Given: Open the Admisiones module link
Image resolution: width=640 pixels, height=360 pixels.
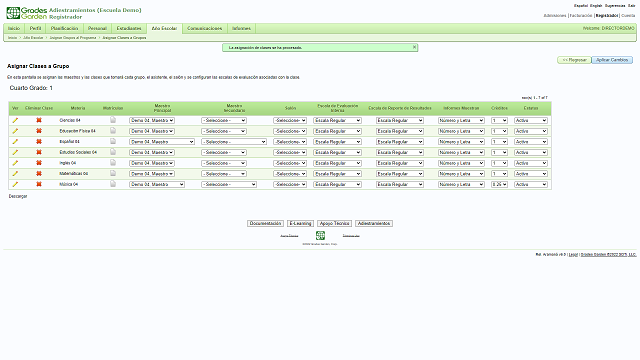Looking at the screenshot, I should pos(555,16).
